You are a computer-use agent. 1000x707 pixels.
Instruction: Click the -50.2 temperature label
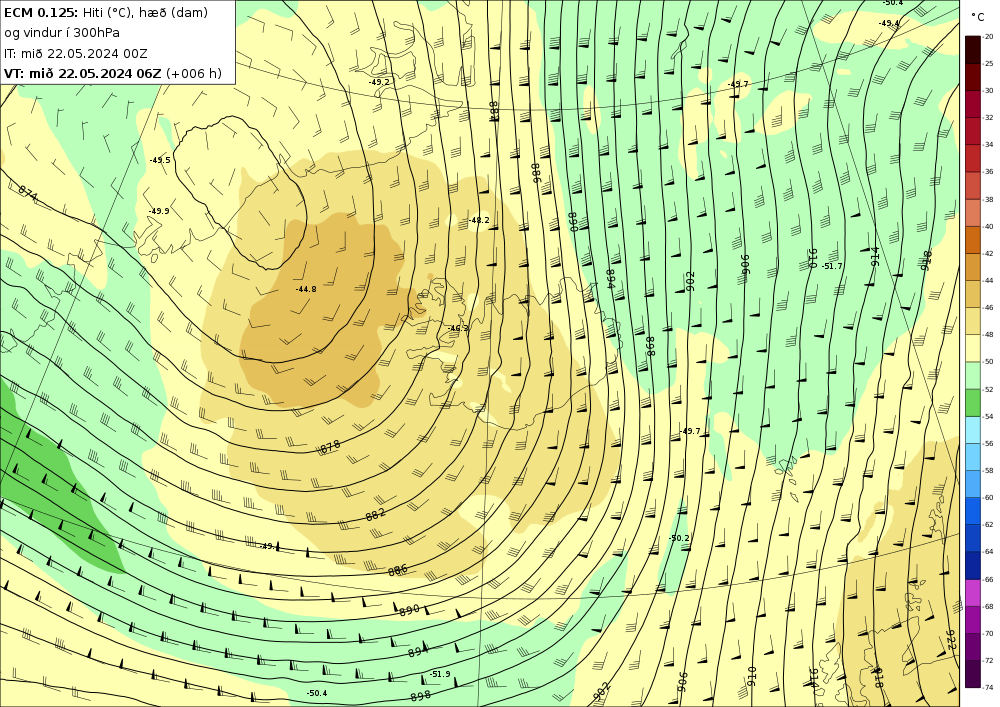[679, 538]
